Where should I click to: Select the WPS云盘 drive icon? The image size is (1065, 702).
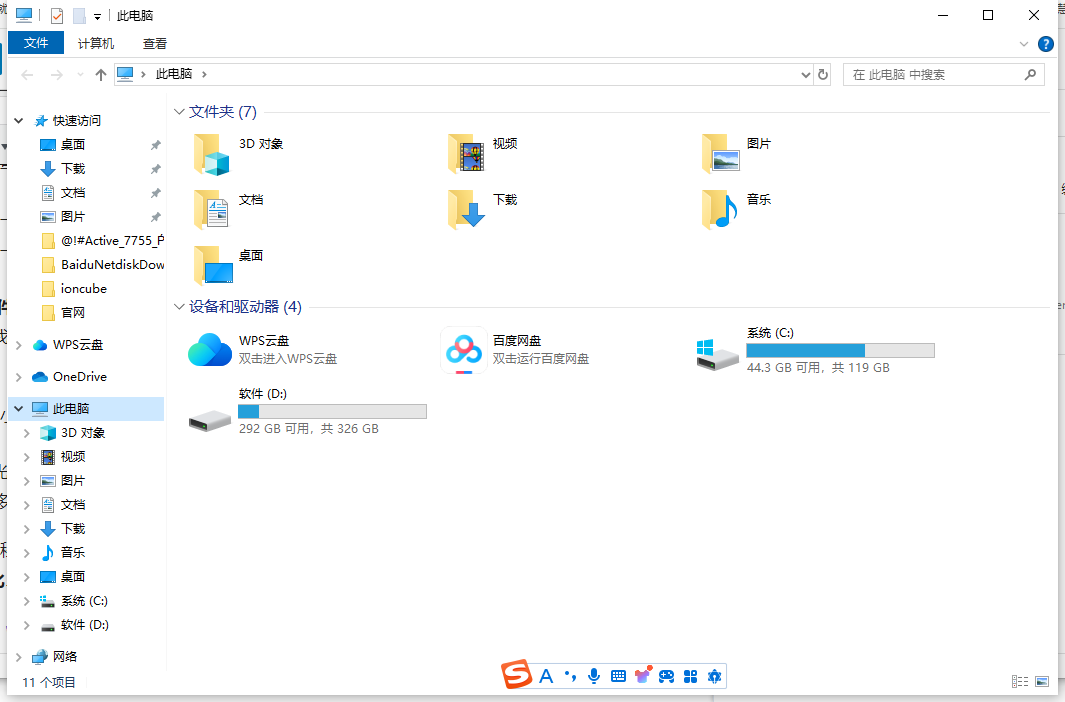pyautogui.click(x=209, y=350)
